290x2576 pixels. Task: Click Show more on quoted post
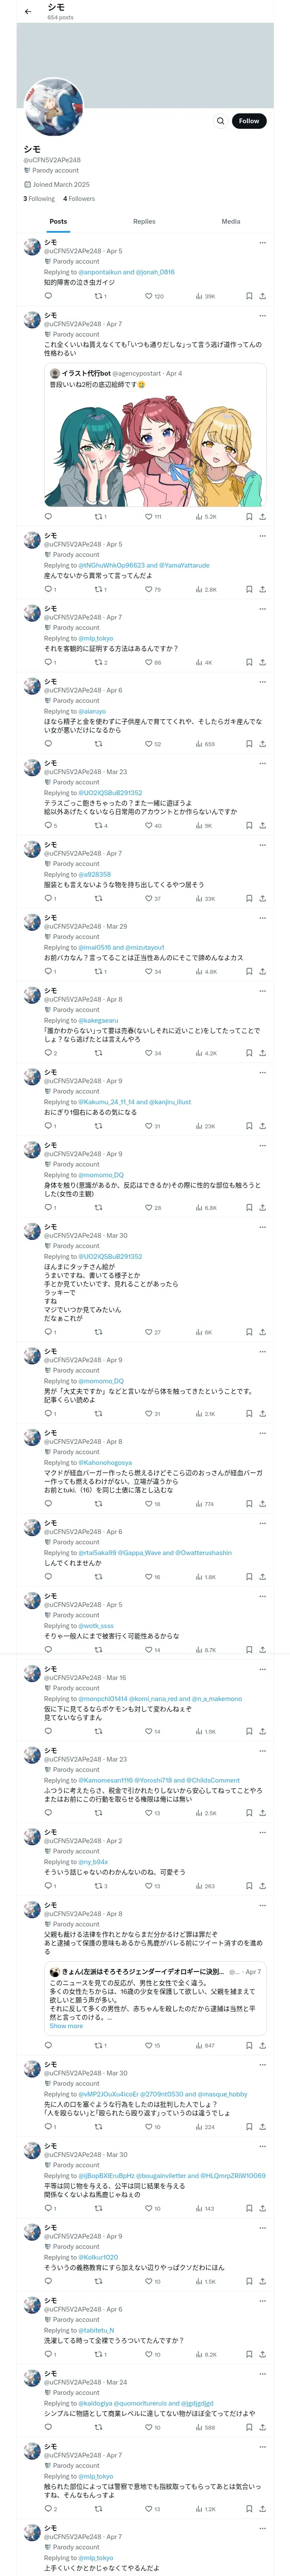pyautogui.click(x=66, y=2026)
